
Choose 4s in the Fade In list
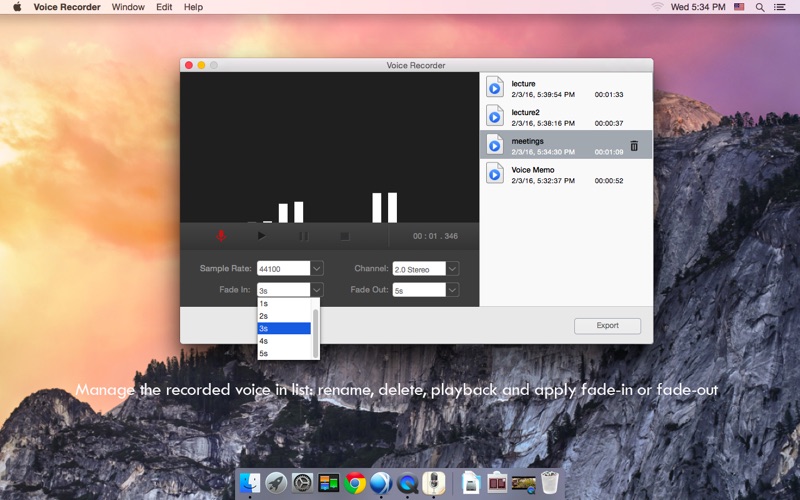(x=284, y=341)
